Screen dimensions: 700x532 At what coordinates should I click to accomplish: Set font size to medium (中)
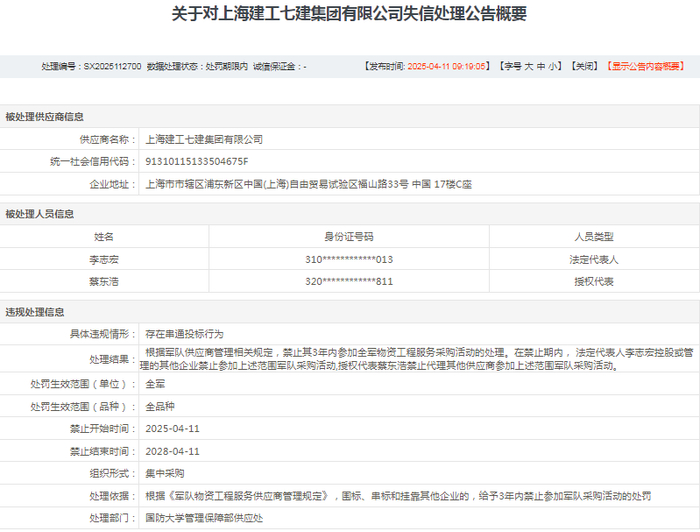click(x=541, y=66)
